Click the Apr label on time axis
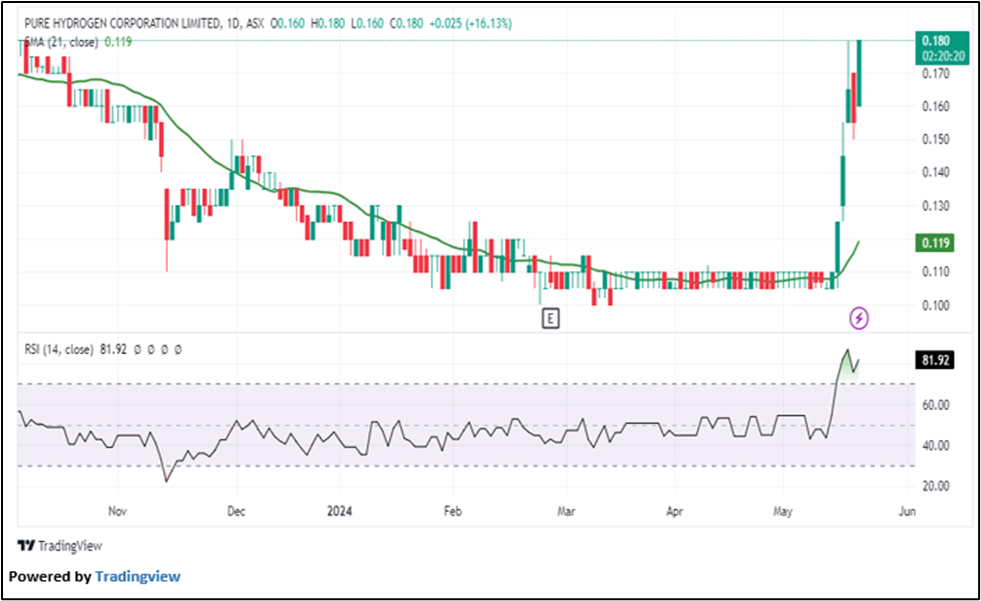 click(x=674, y=511)
